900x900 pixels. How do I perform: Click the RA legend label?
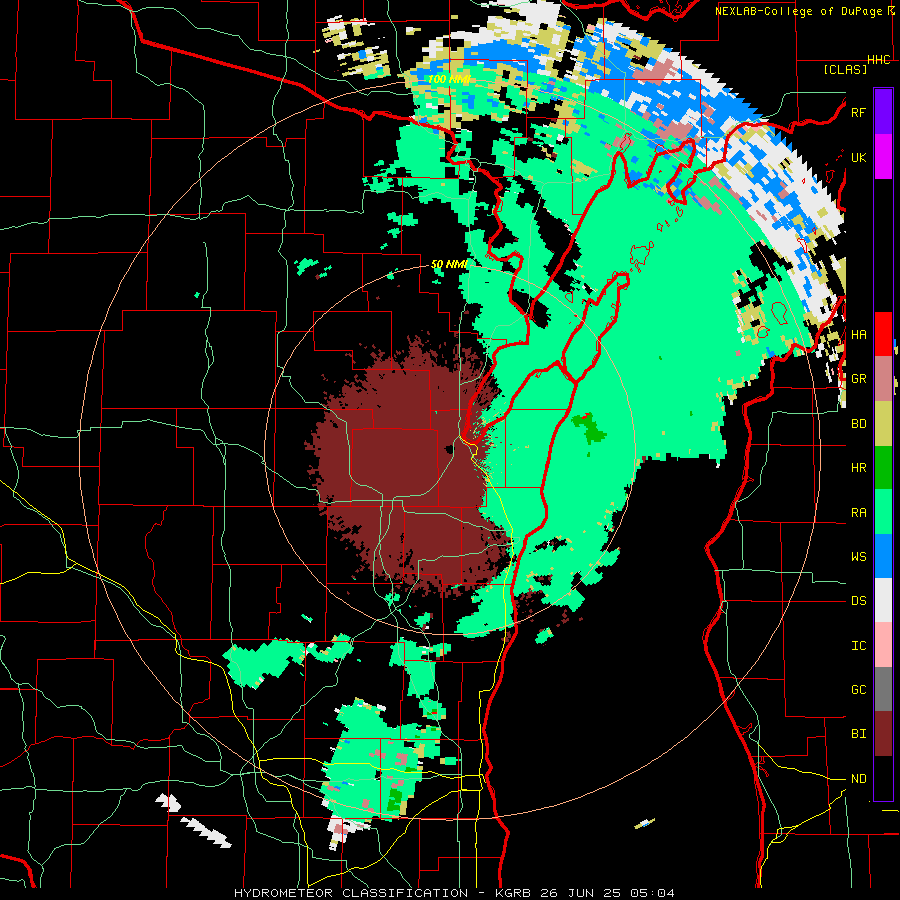pos(858,513)
